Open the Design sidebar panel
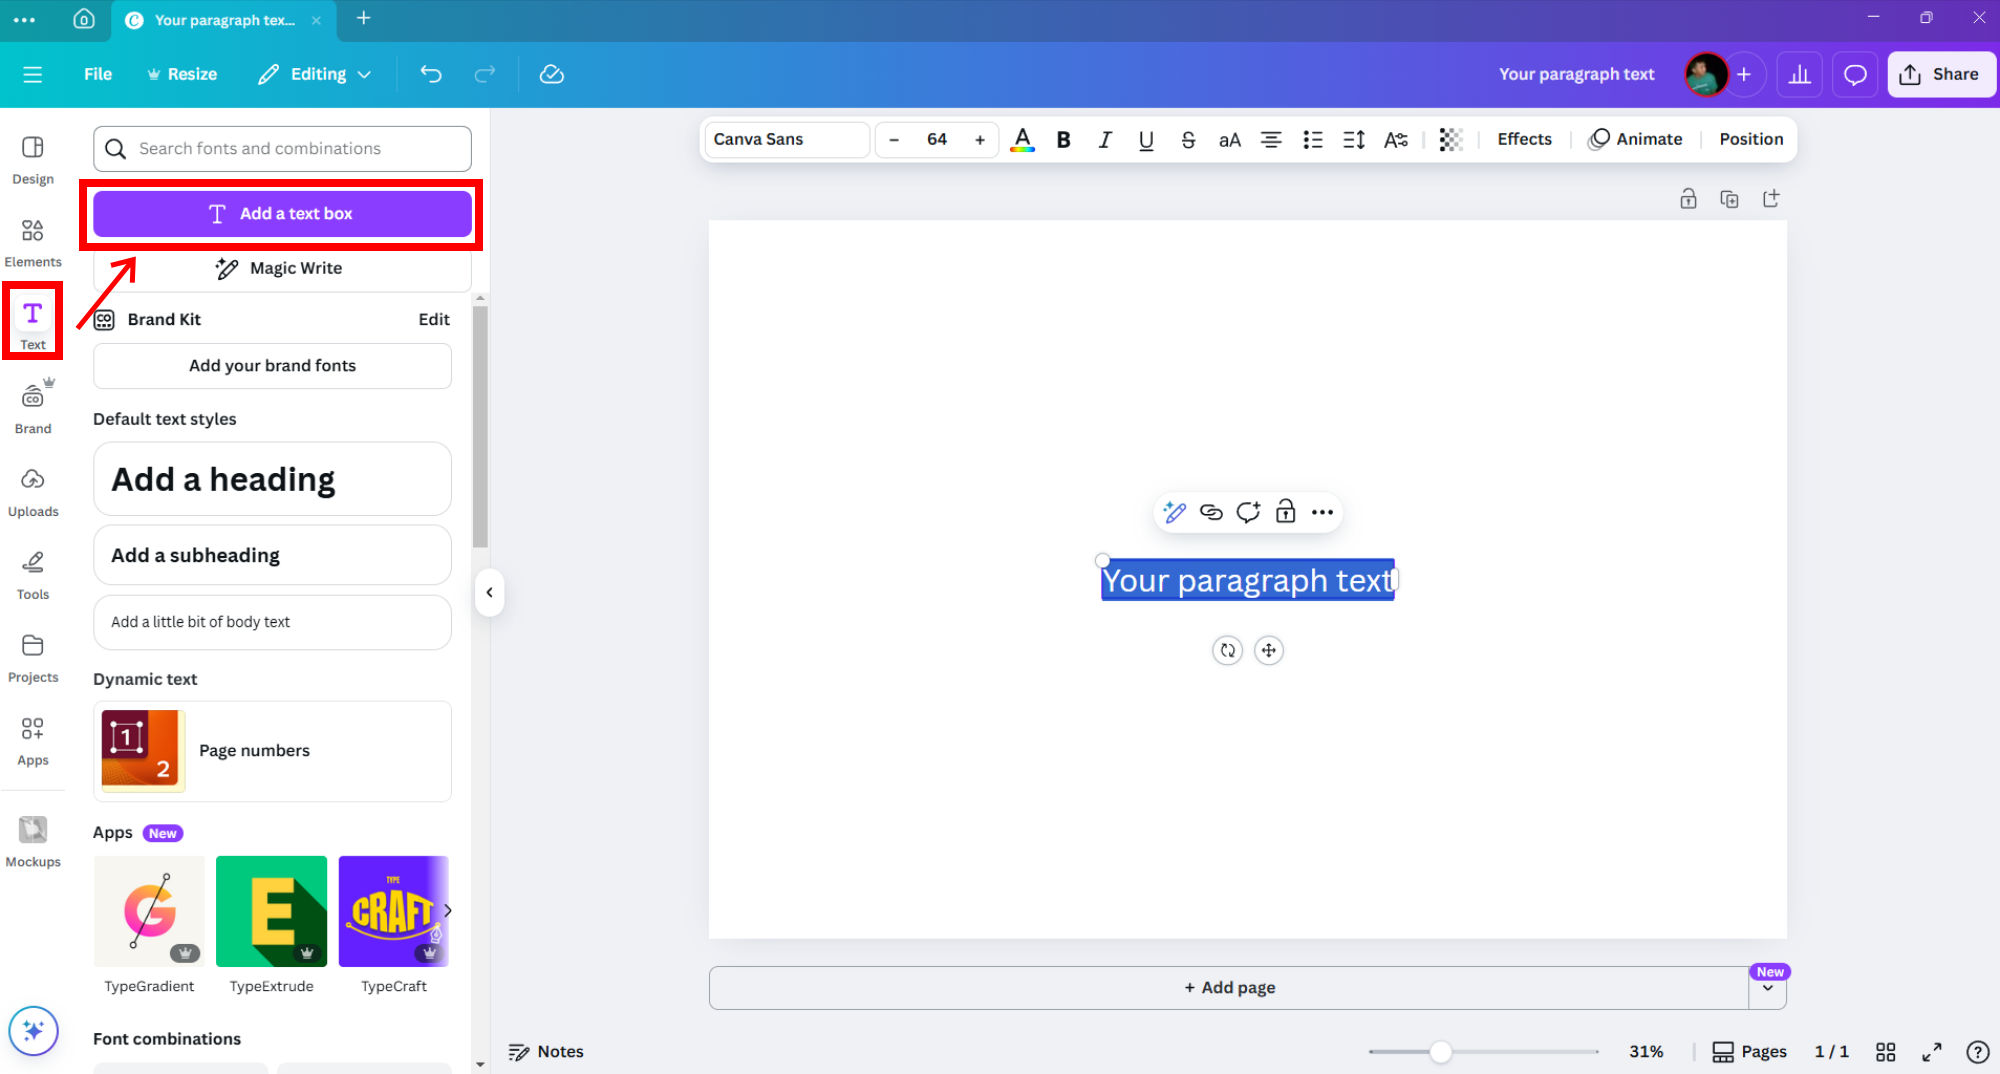Screen dimensions: 2000x1074 click(x=33, y=160)
